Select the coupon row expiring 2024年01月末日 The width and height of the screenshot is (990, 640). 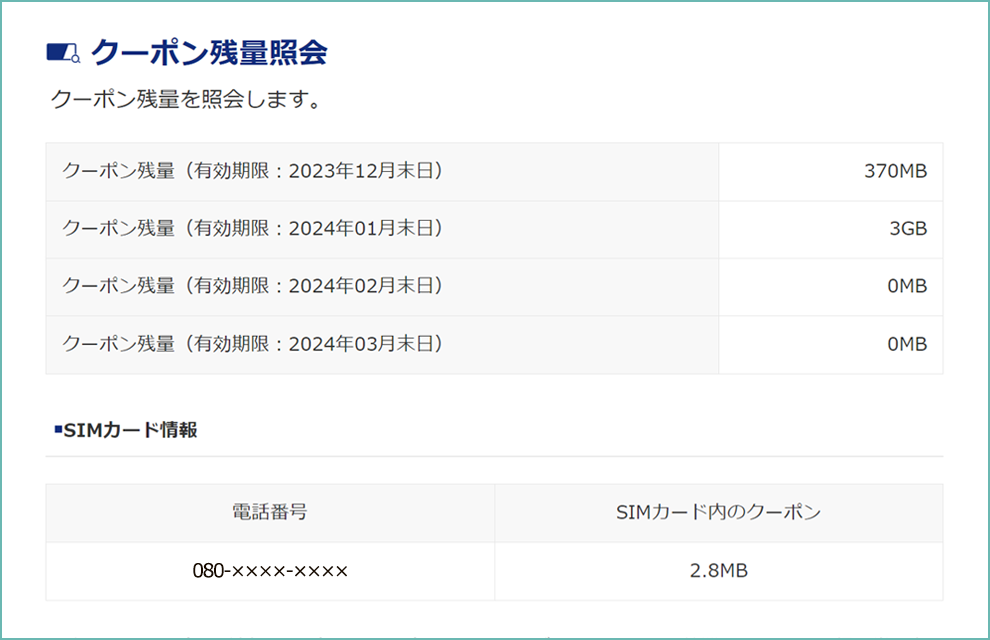point(494,230)
